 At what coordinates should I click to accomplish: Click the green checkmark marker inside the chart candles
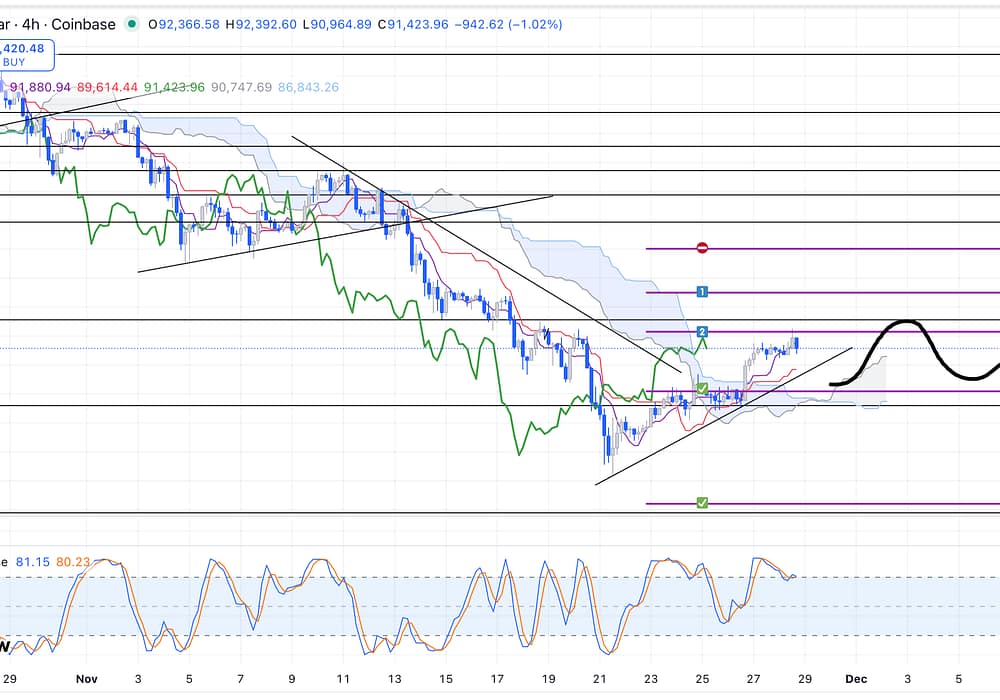(702, 388)
